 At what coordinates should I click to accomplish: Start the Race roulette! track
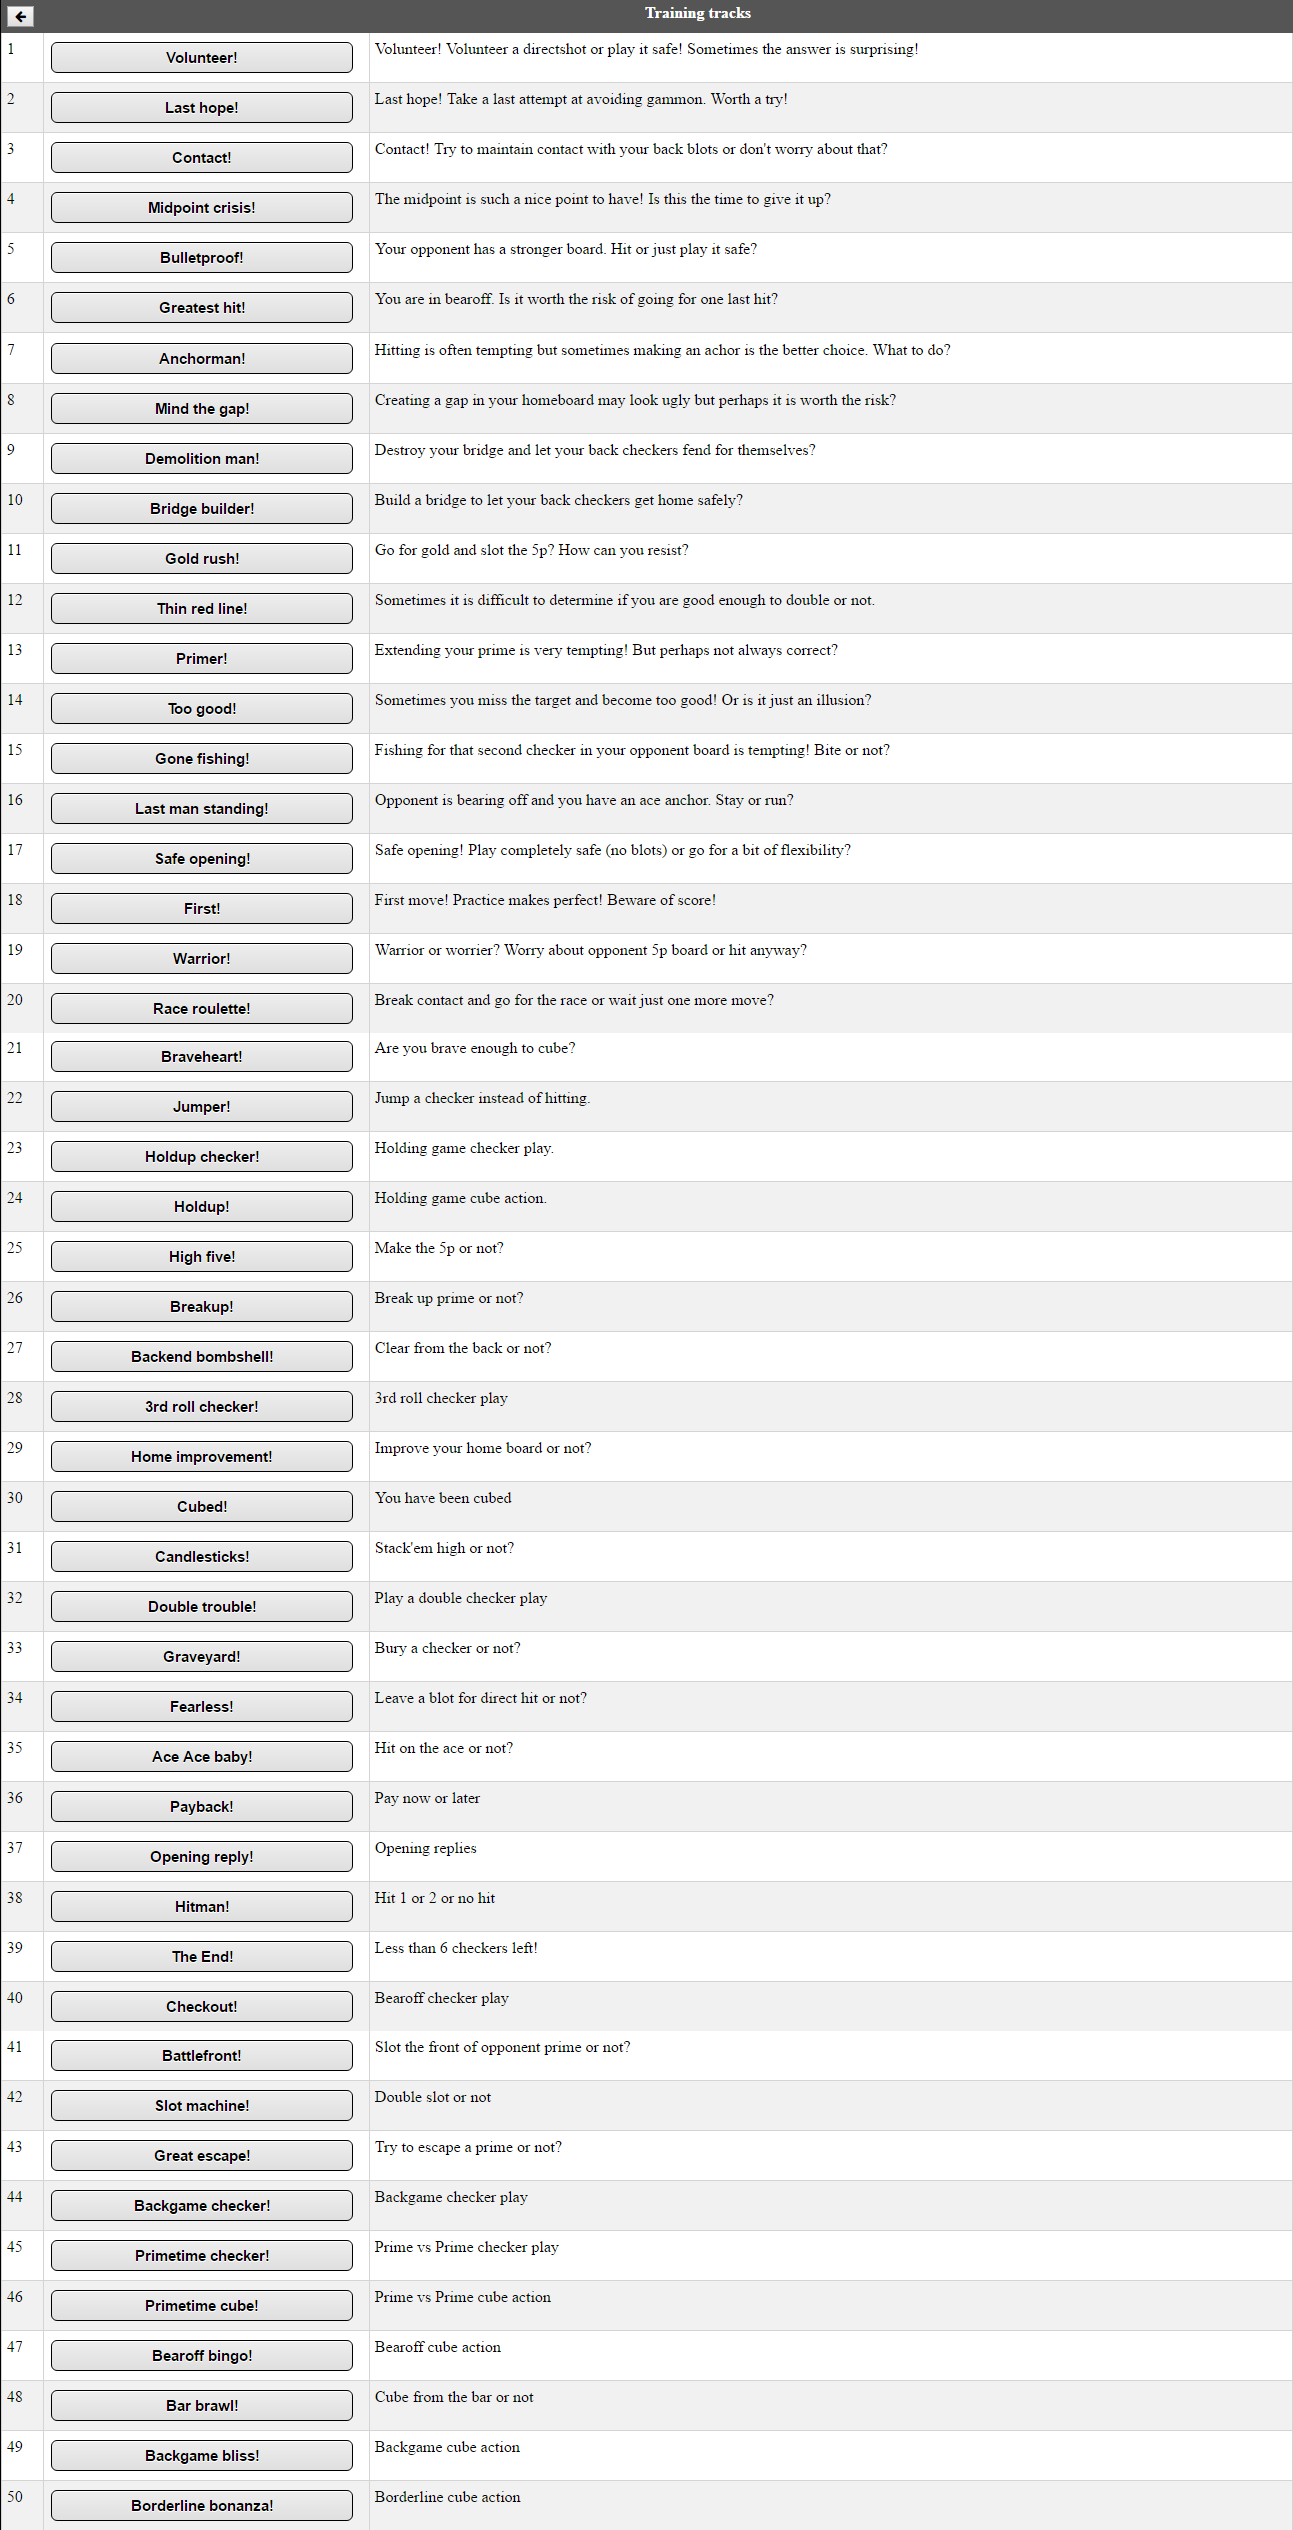tap(202, 1009)
